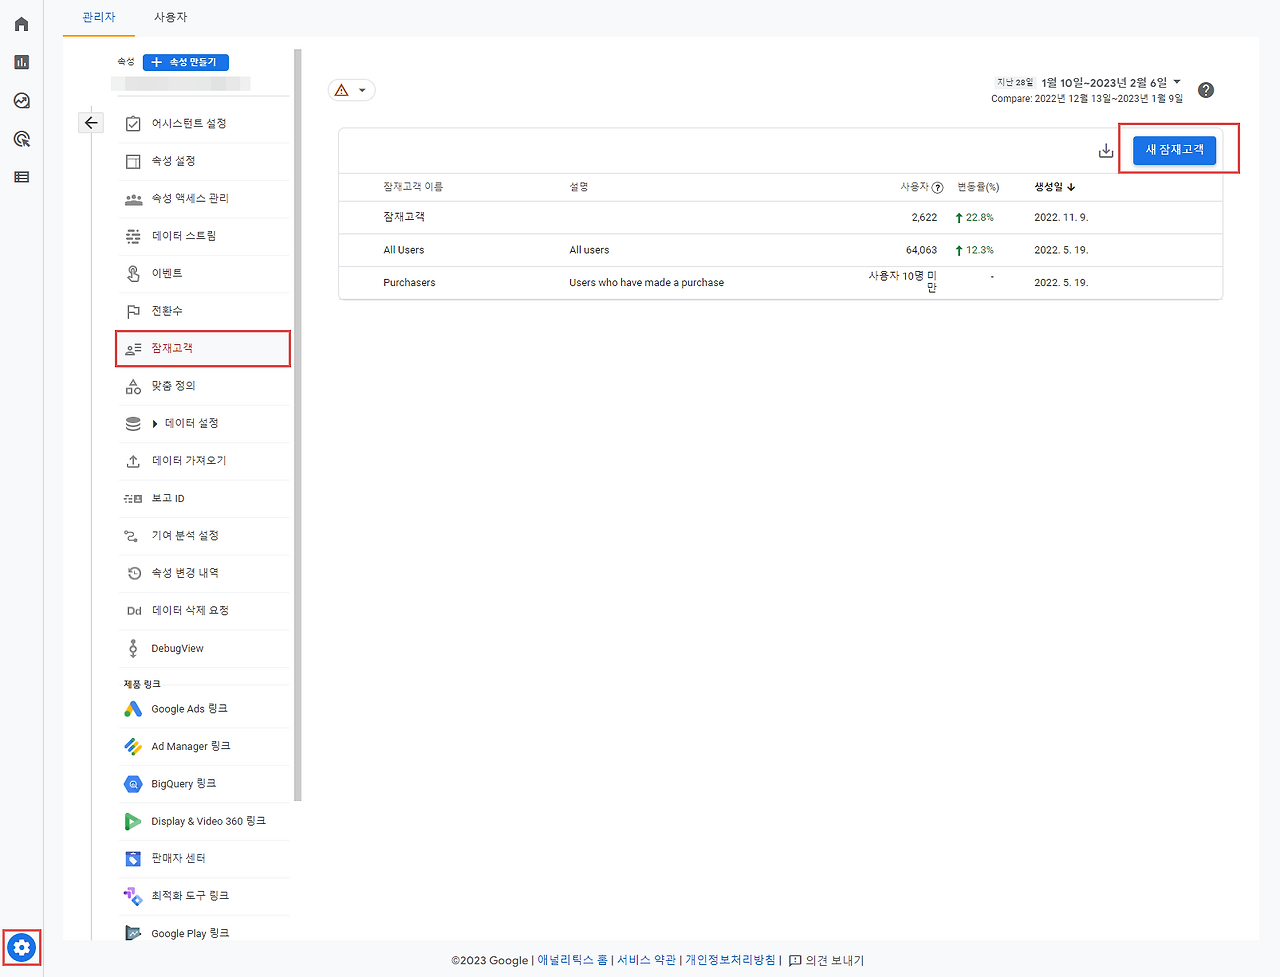Click the 속성 설정 layout icon
The image size is (1280, 977).
133,161
